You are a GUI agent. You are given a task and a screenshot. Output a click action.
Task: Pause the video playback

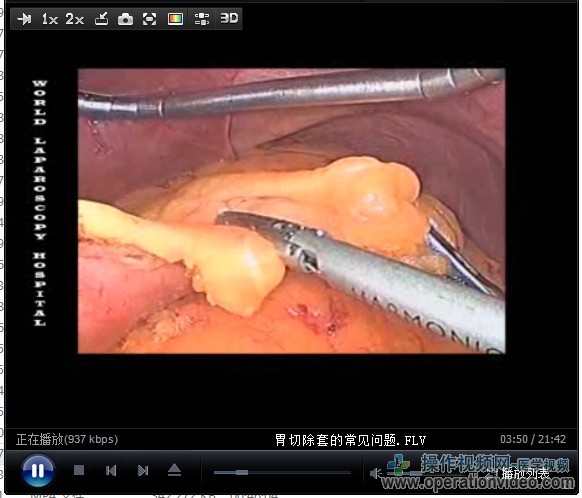tap(38, 471)
